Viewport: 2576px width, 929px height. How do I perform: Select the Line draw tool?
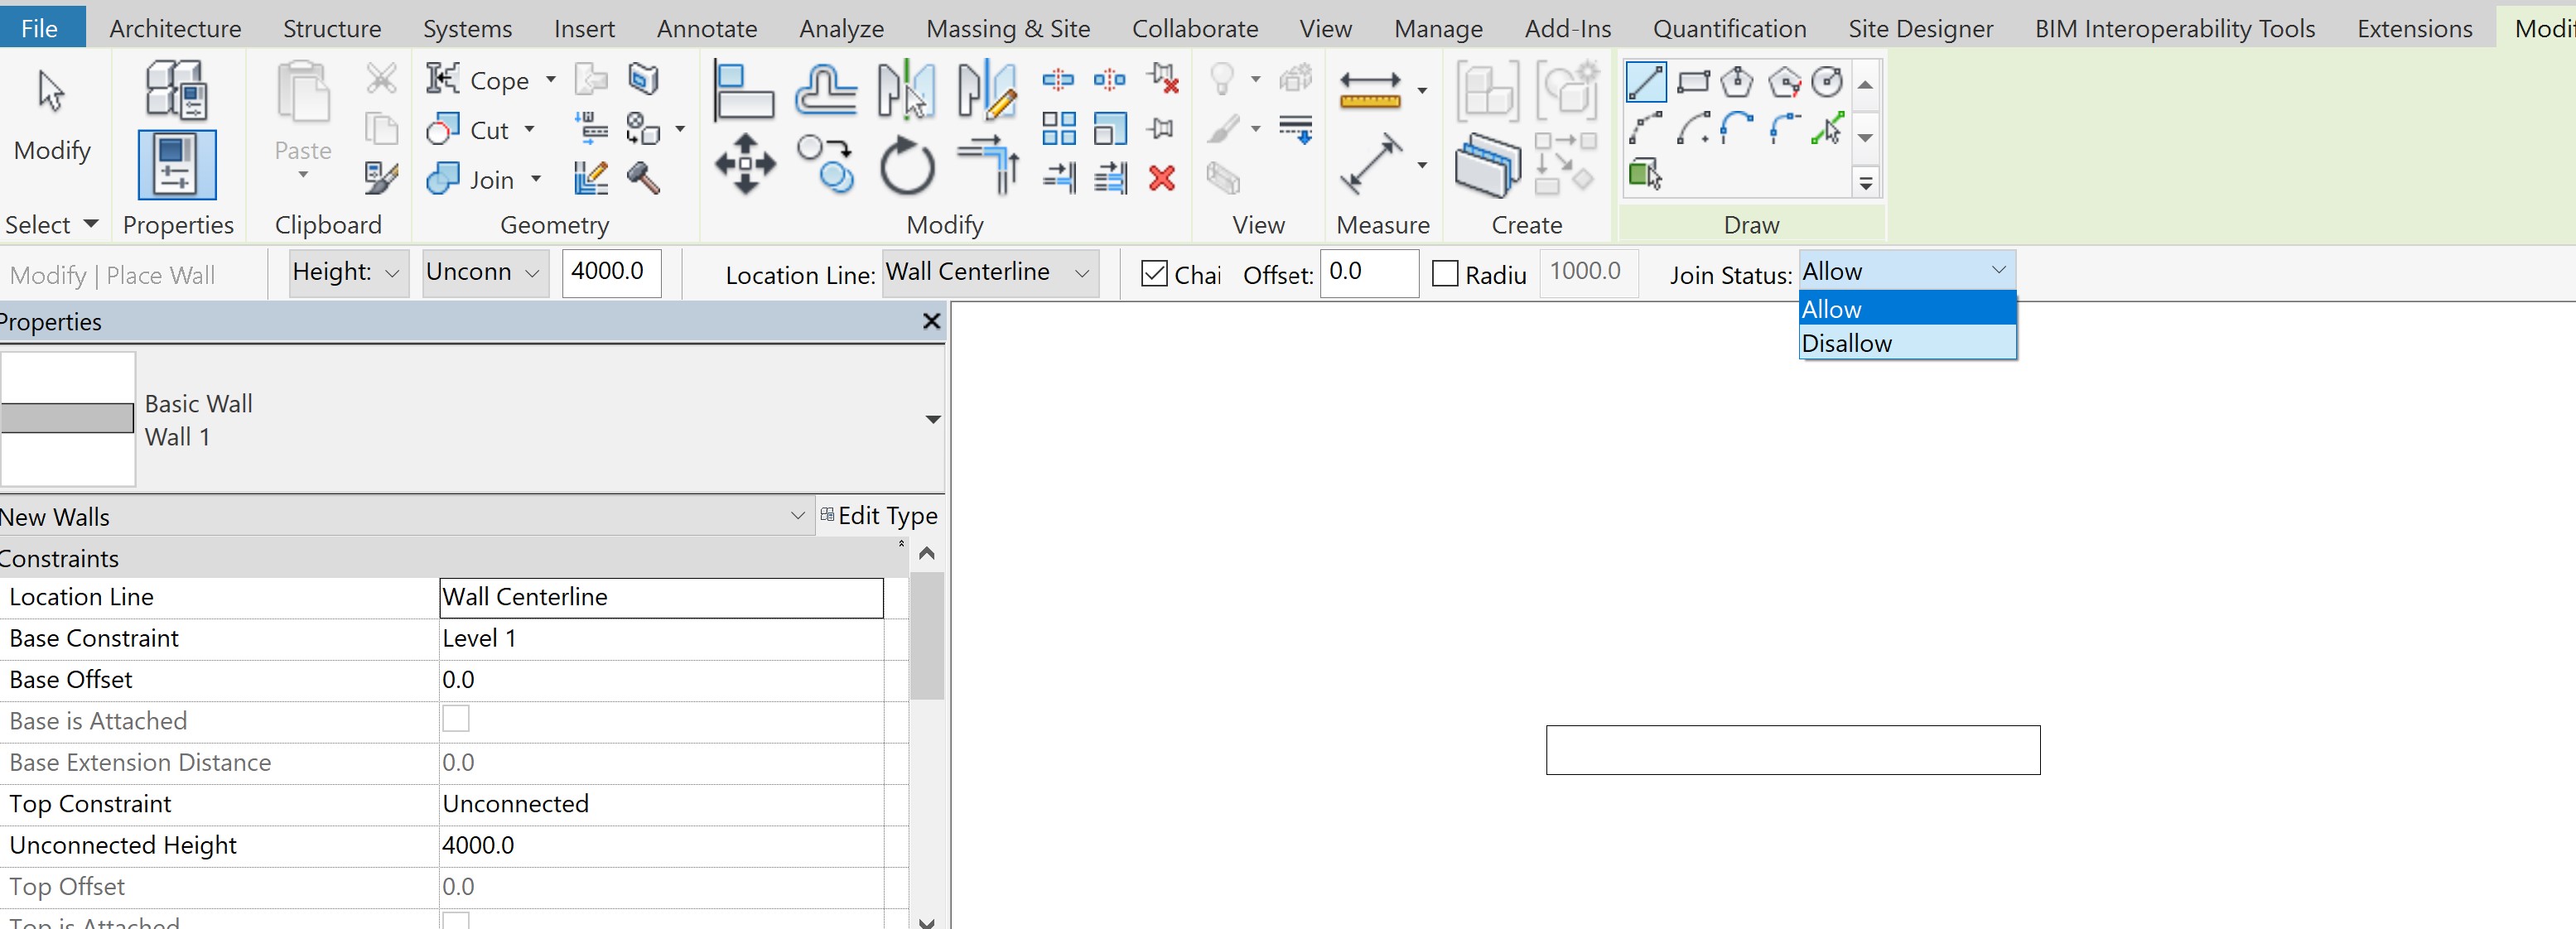1646,82
